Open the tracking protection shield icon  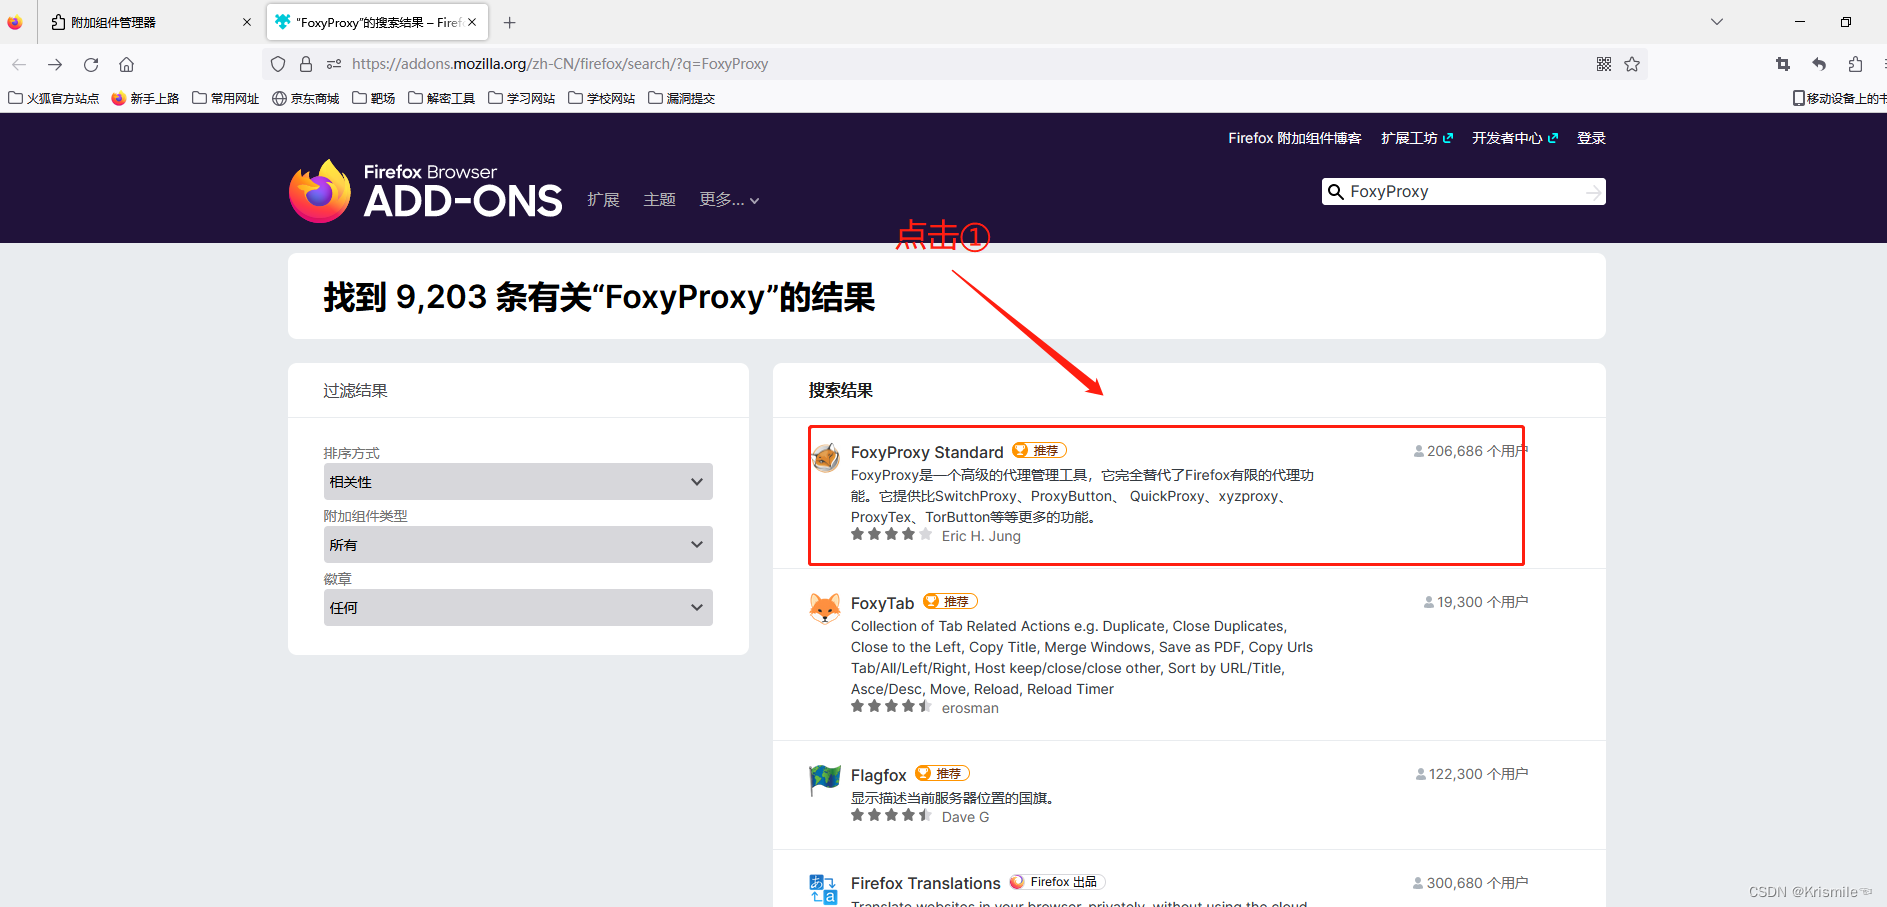278,64
